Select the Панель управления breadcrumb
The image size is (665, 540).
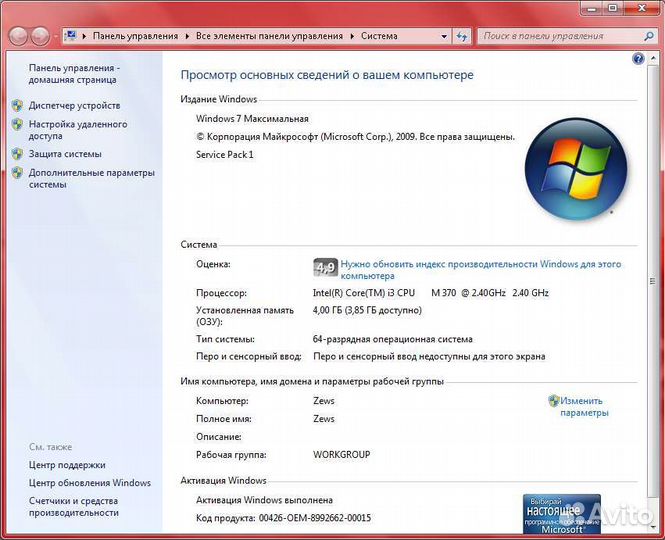135,36
